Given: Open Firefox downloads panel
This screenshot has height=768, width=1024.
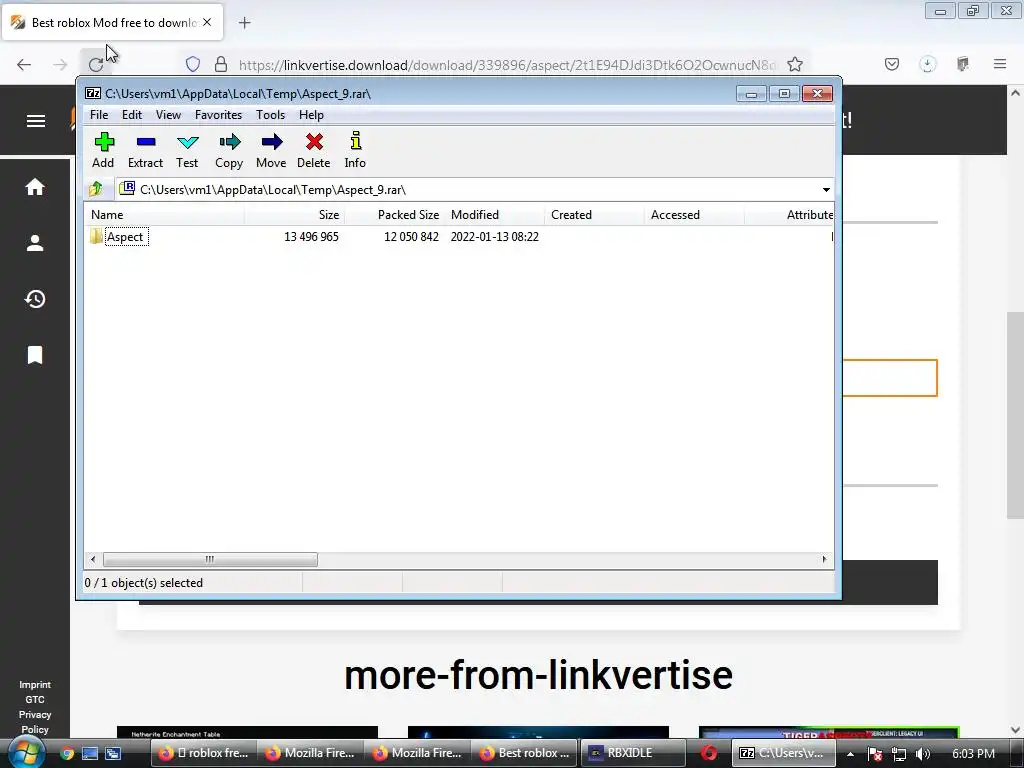Looking at the screenshot, I should click(927, 64).
